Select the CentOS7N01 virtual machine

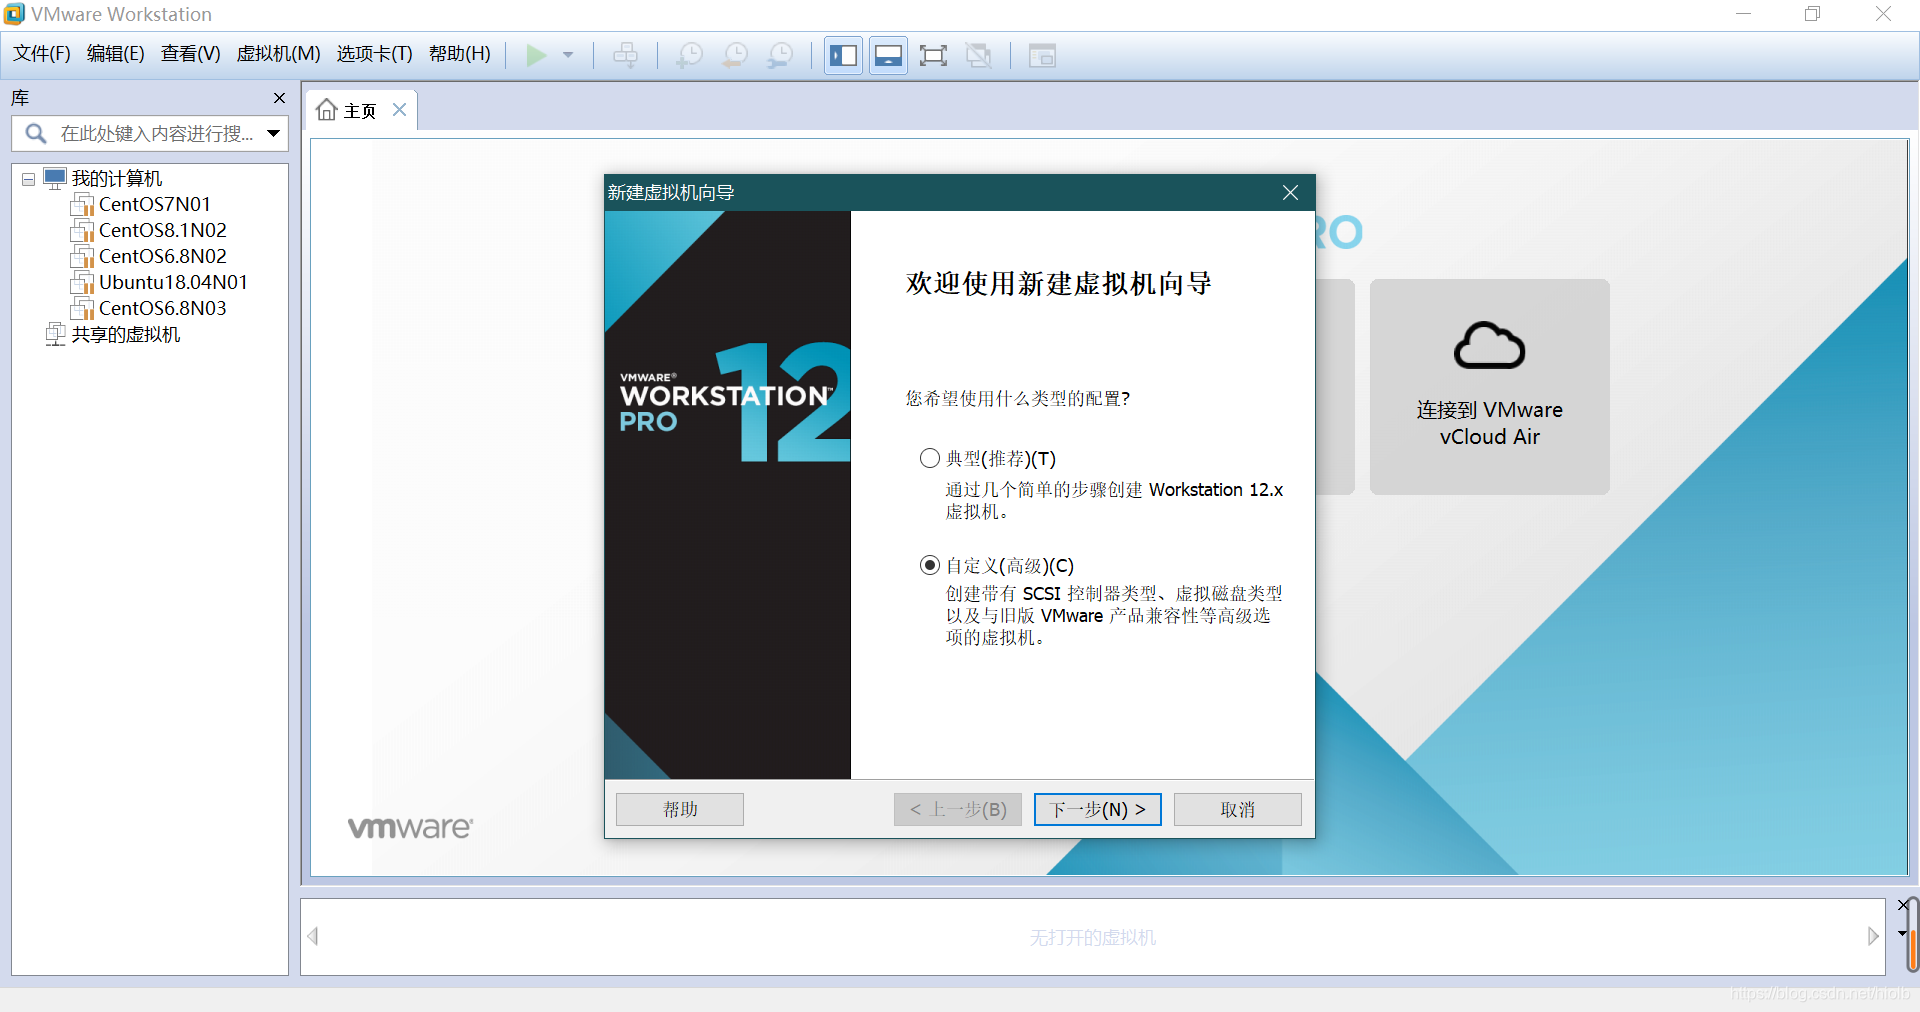[155, 205]
